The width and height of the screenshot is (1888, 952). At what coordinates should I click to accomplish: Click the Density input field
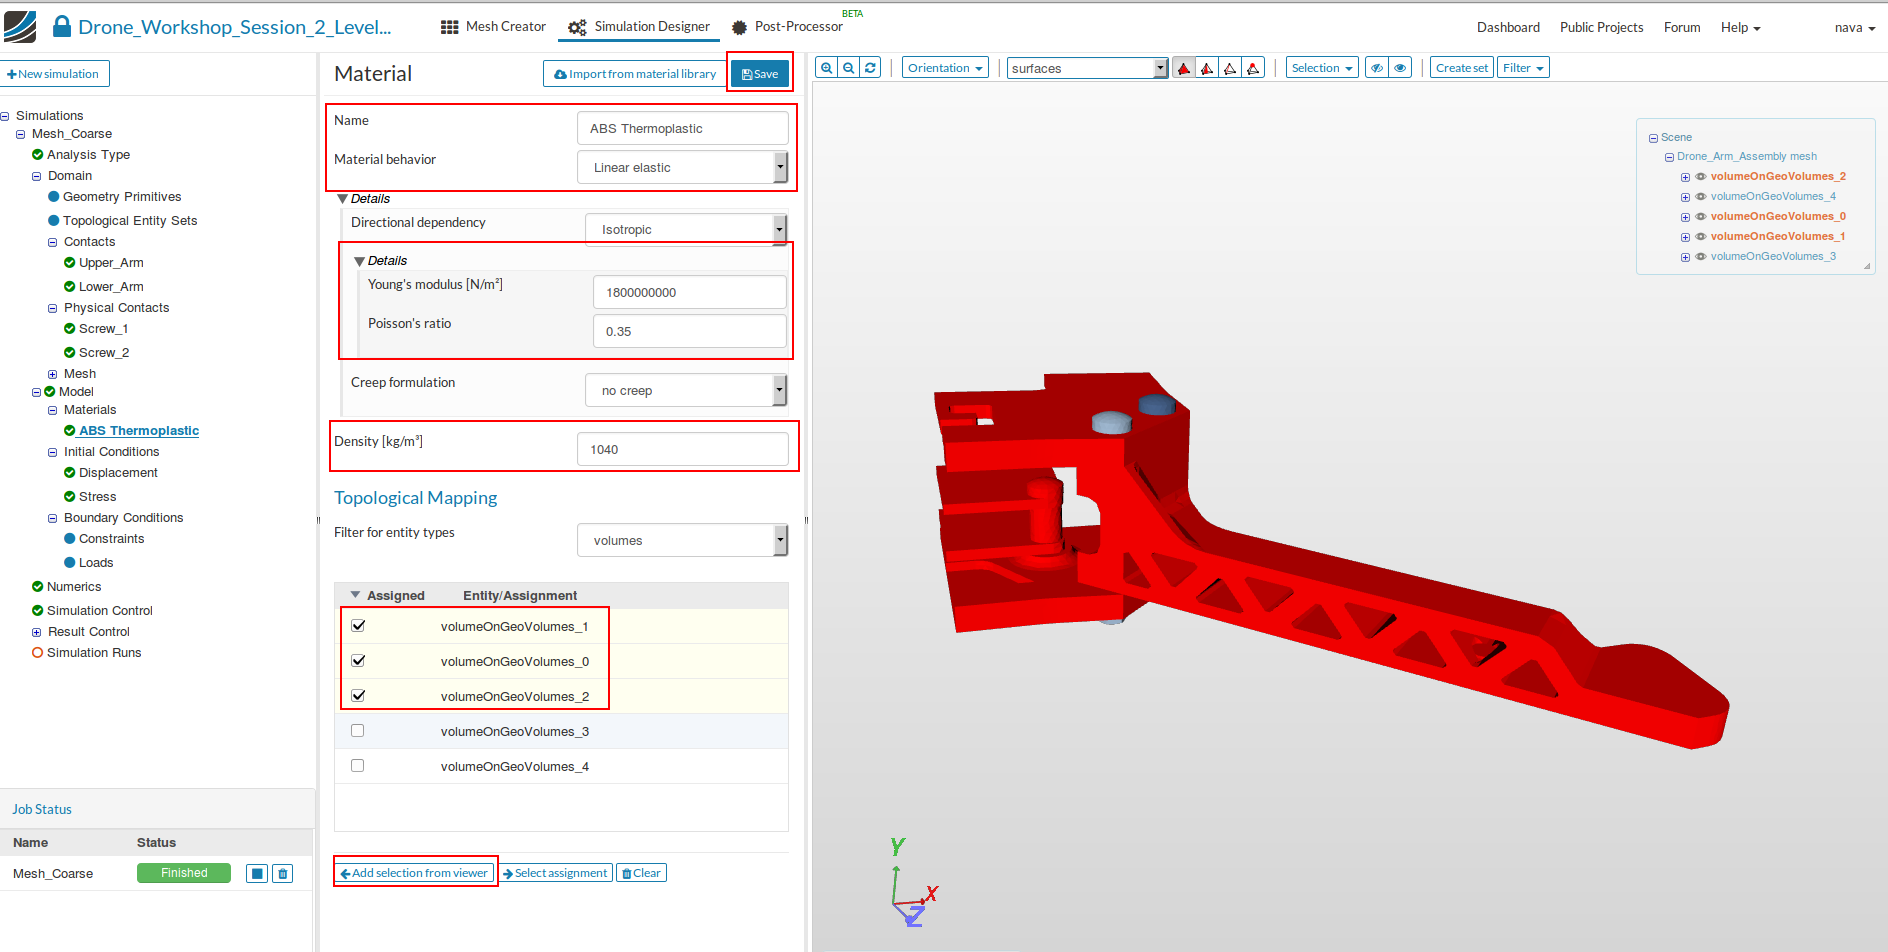pyautogui.click(x=682, y=450)
